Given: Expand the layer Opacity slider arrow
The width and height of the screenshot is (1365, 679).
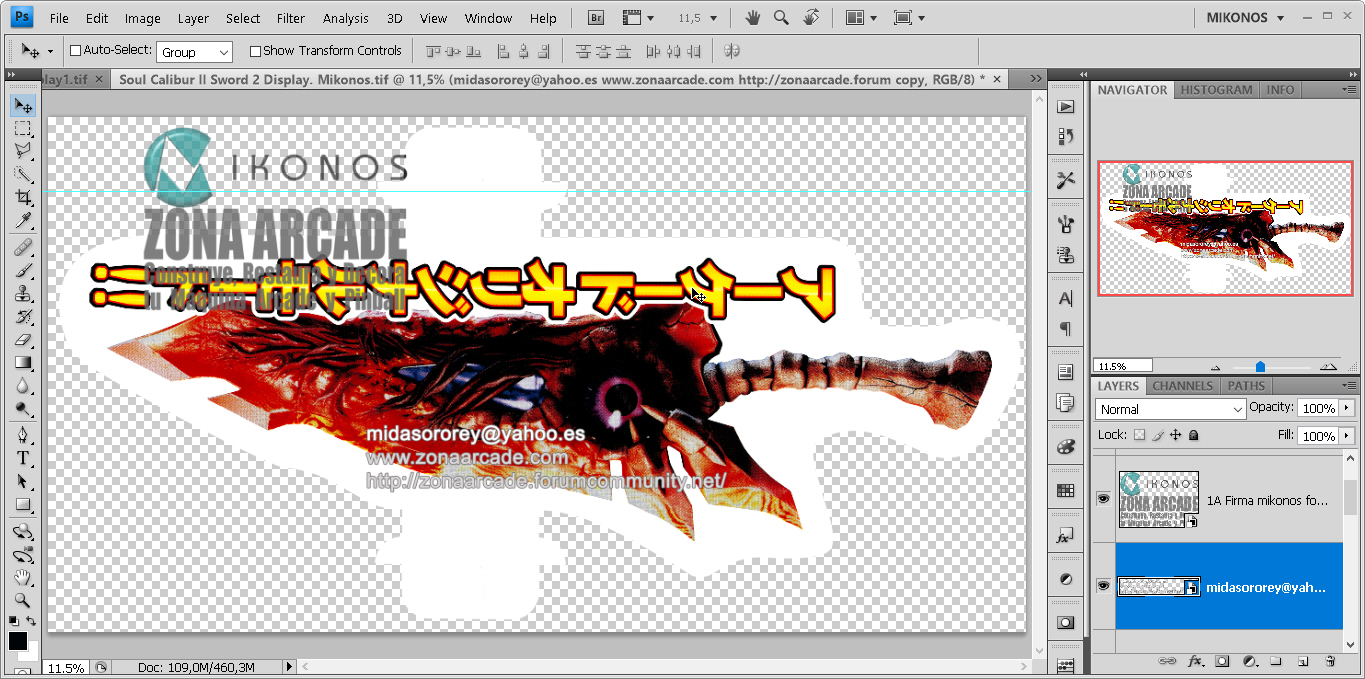Looking at the screenshot, I should pyautogui.click(x=1347, y=408).
